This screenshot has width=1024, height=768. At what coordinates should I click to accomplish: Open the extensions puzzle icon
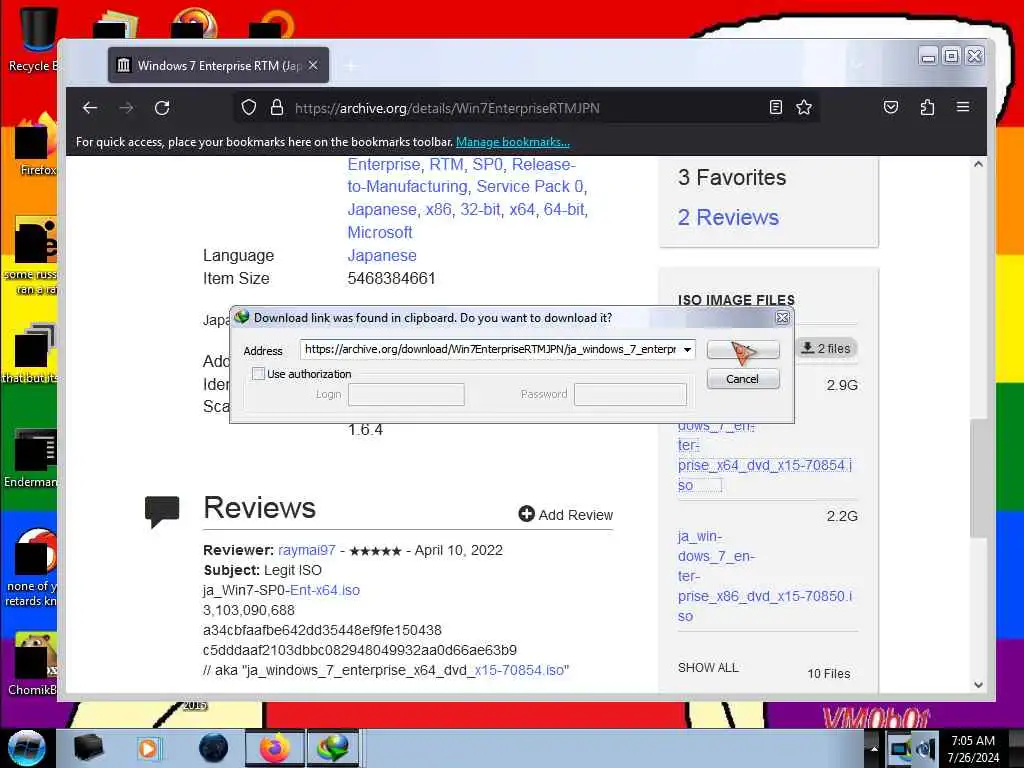coord(927,107)
